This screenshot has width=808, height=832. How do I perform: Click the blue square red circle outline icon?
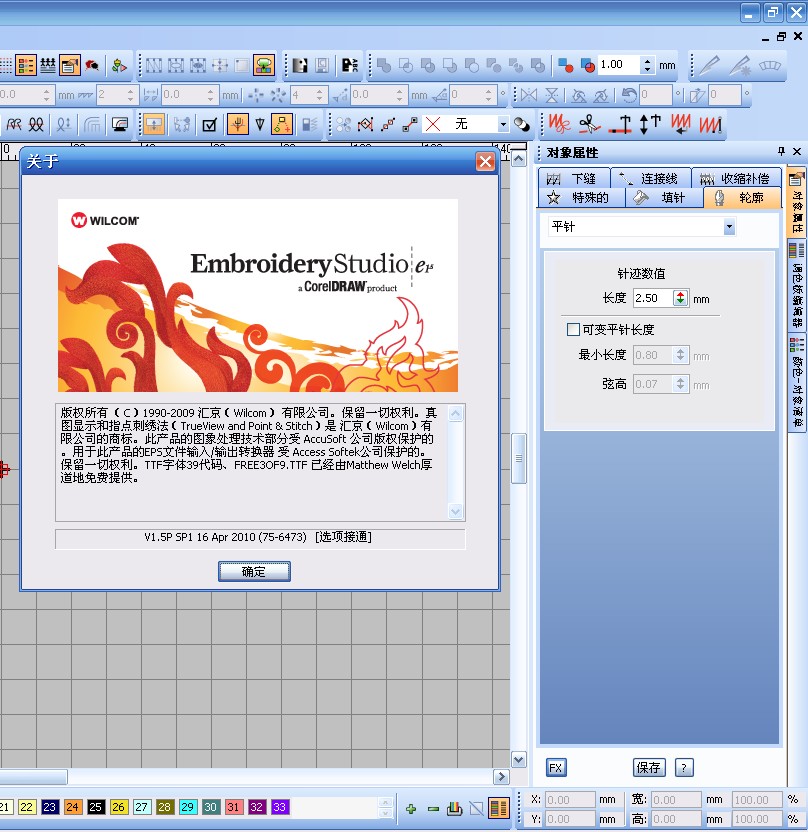tap(566, 66)
